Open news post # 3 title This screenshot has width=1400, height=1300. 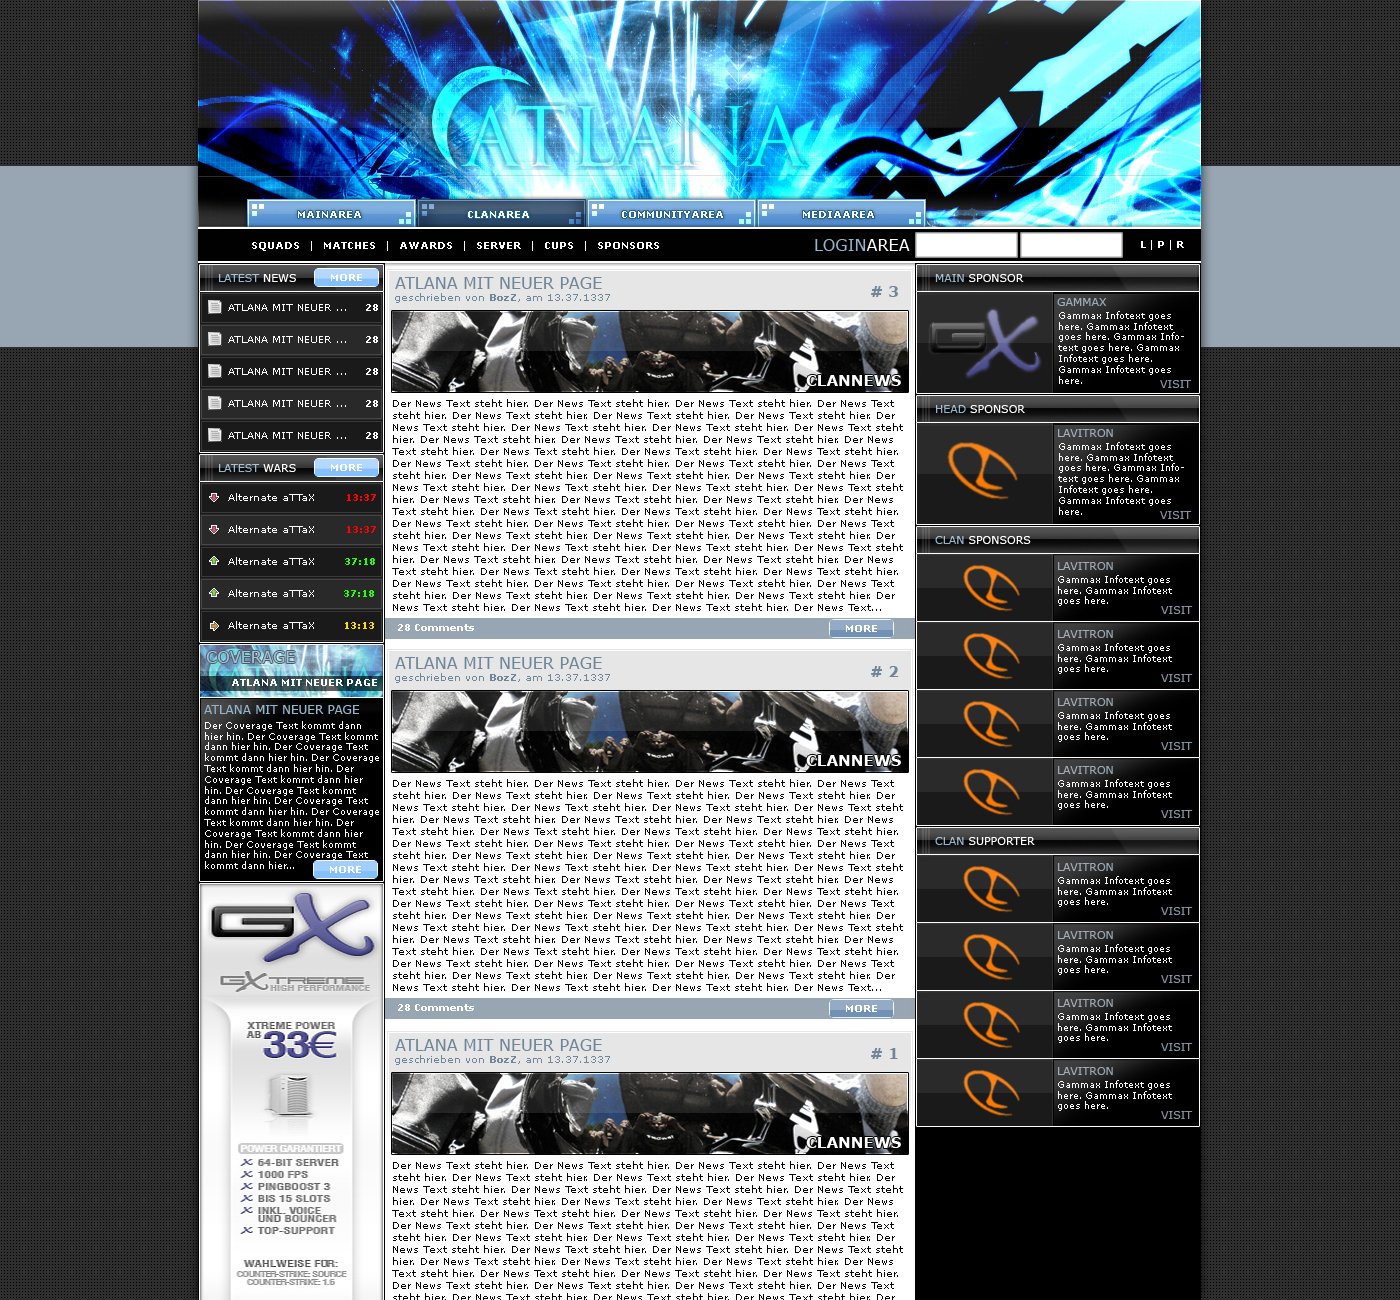click(x=498, y=283)
